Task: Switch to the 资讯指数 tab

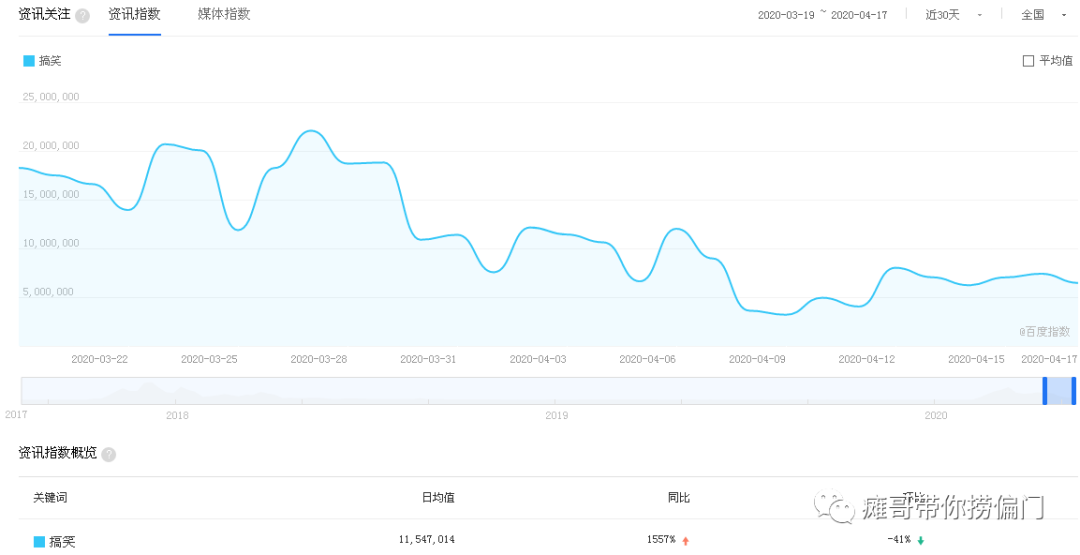Action: (134, 15)
